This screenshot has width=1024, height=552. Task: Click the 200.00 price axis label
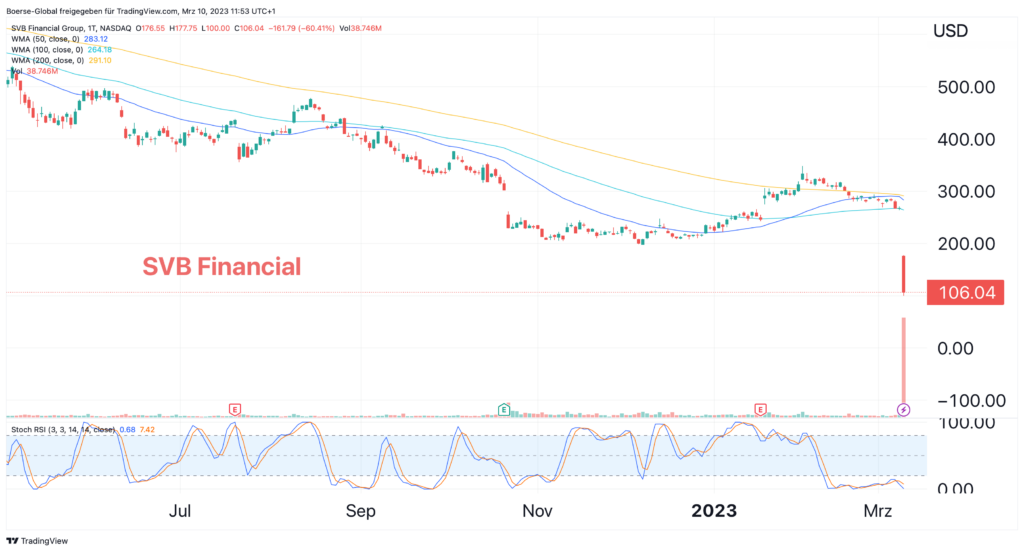coord(966,244)
